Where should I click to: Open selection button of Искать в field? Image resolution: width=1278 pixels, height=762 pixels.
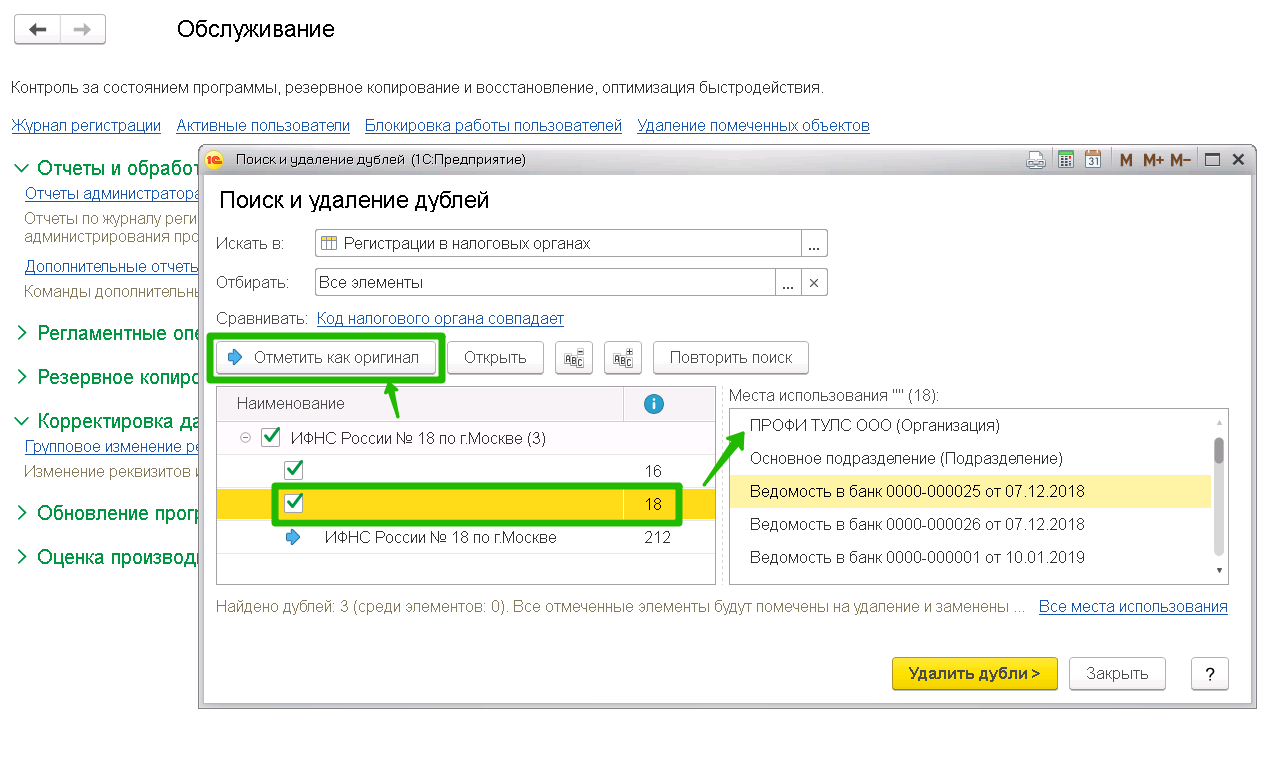coord(814,244)
